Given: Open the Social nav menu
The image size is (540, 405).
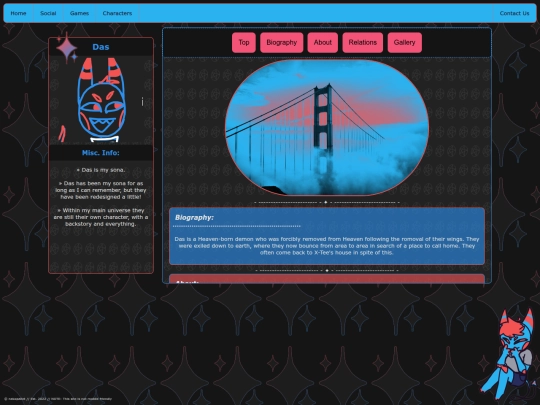Looking at the screenshot, I should pos(48,13).
